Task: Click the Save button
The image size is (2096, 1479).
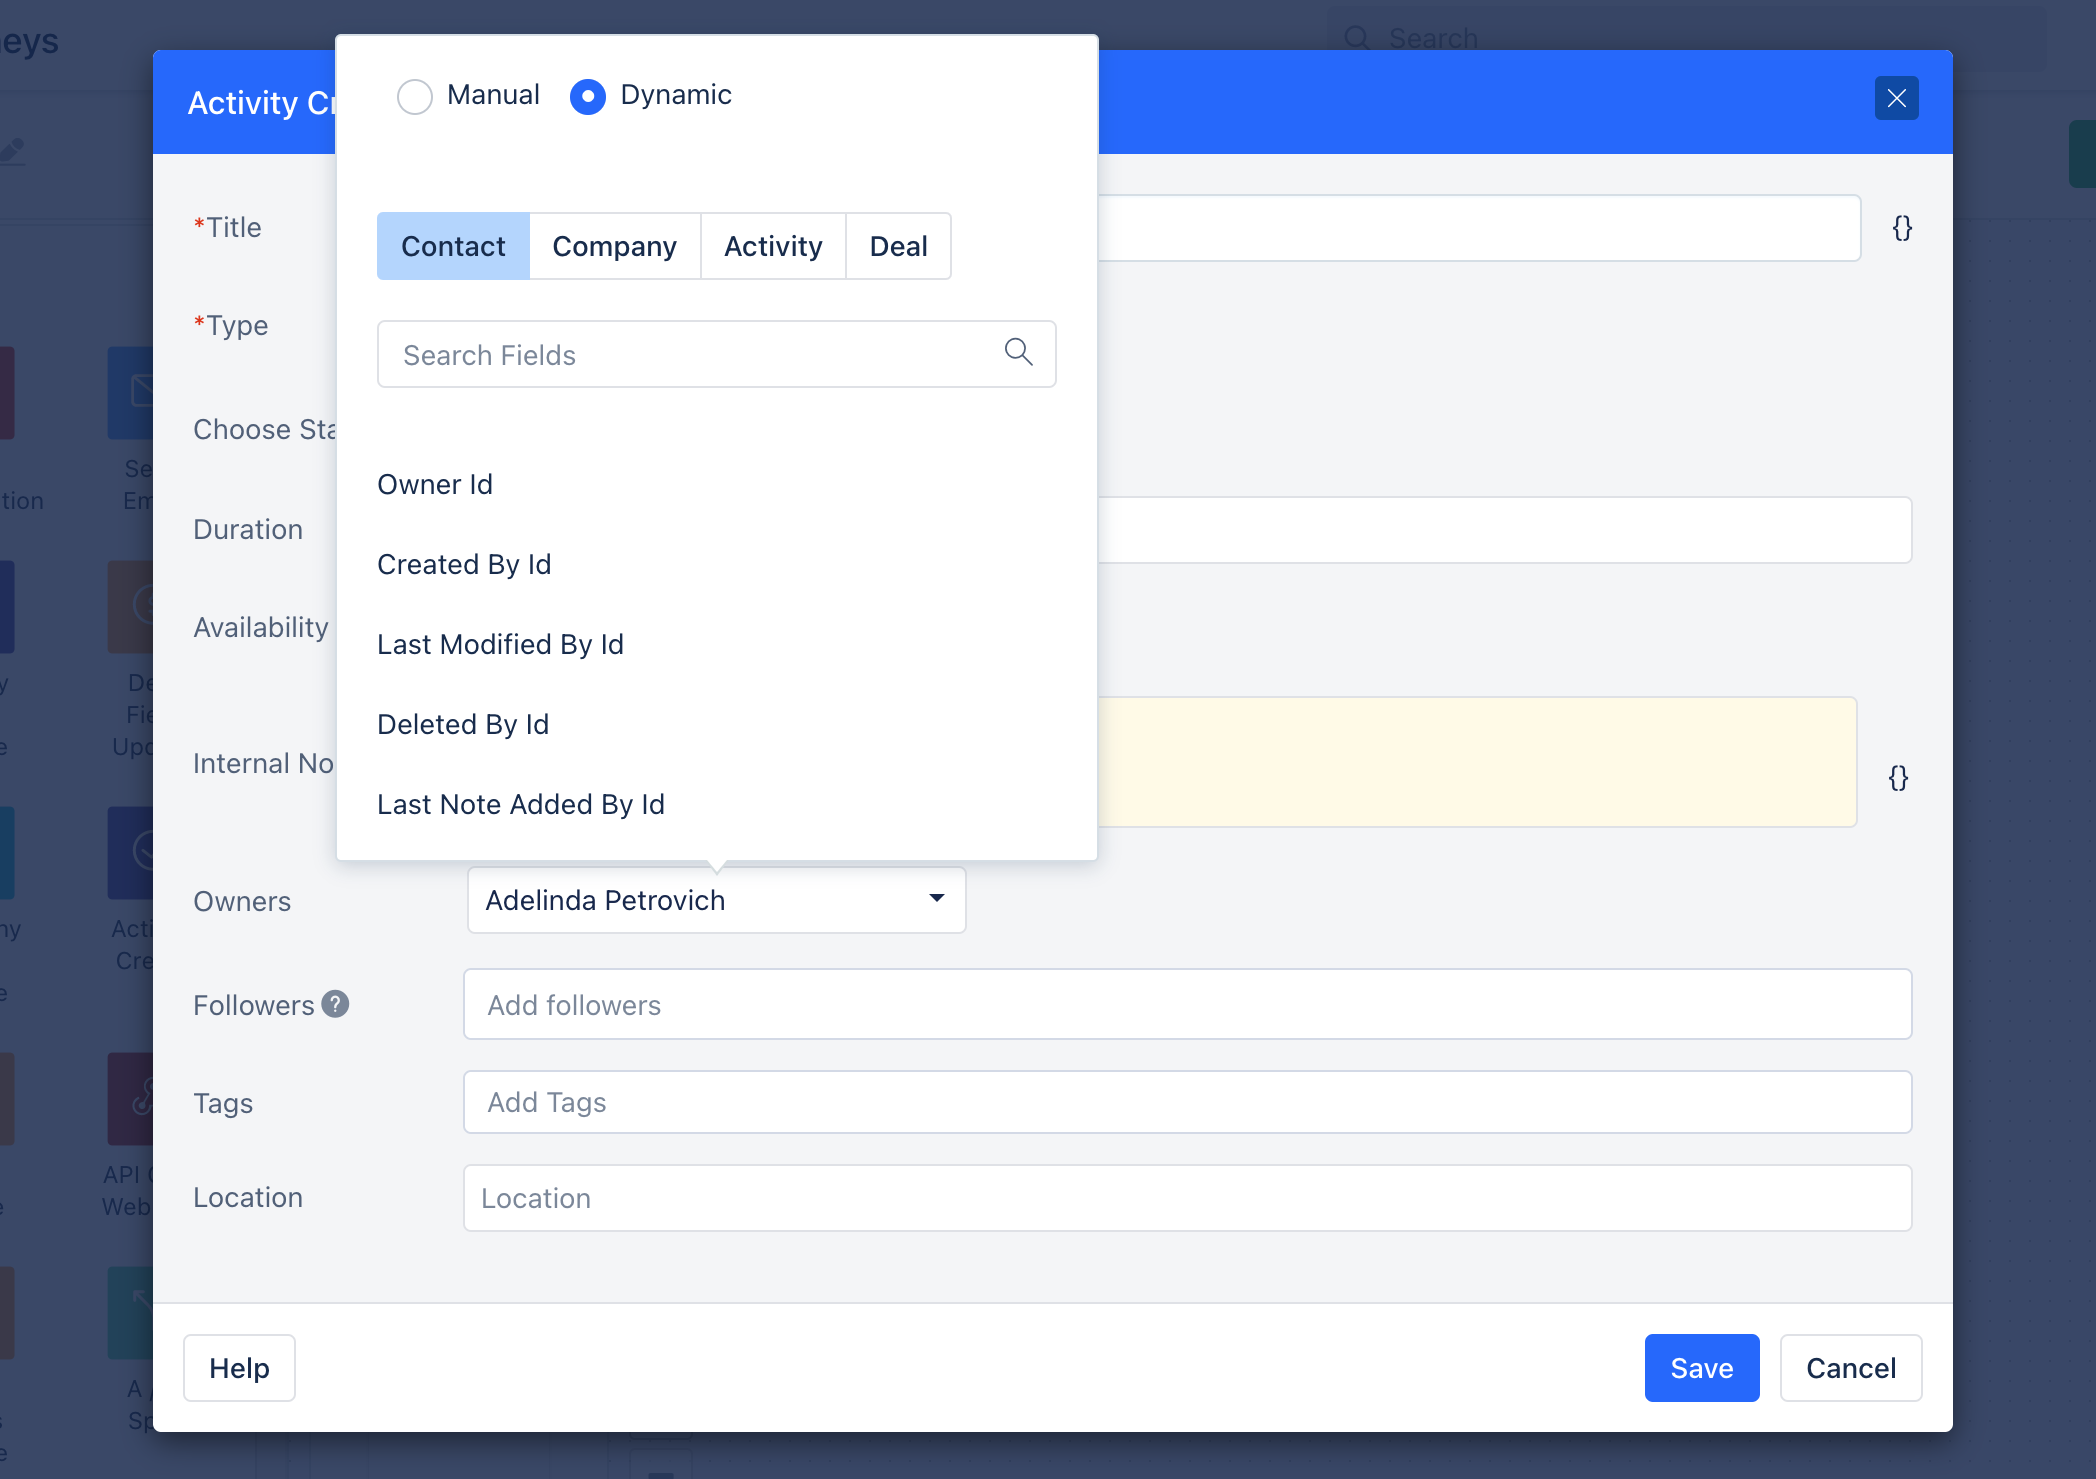Action: click(1702, 1368)
